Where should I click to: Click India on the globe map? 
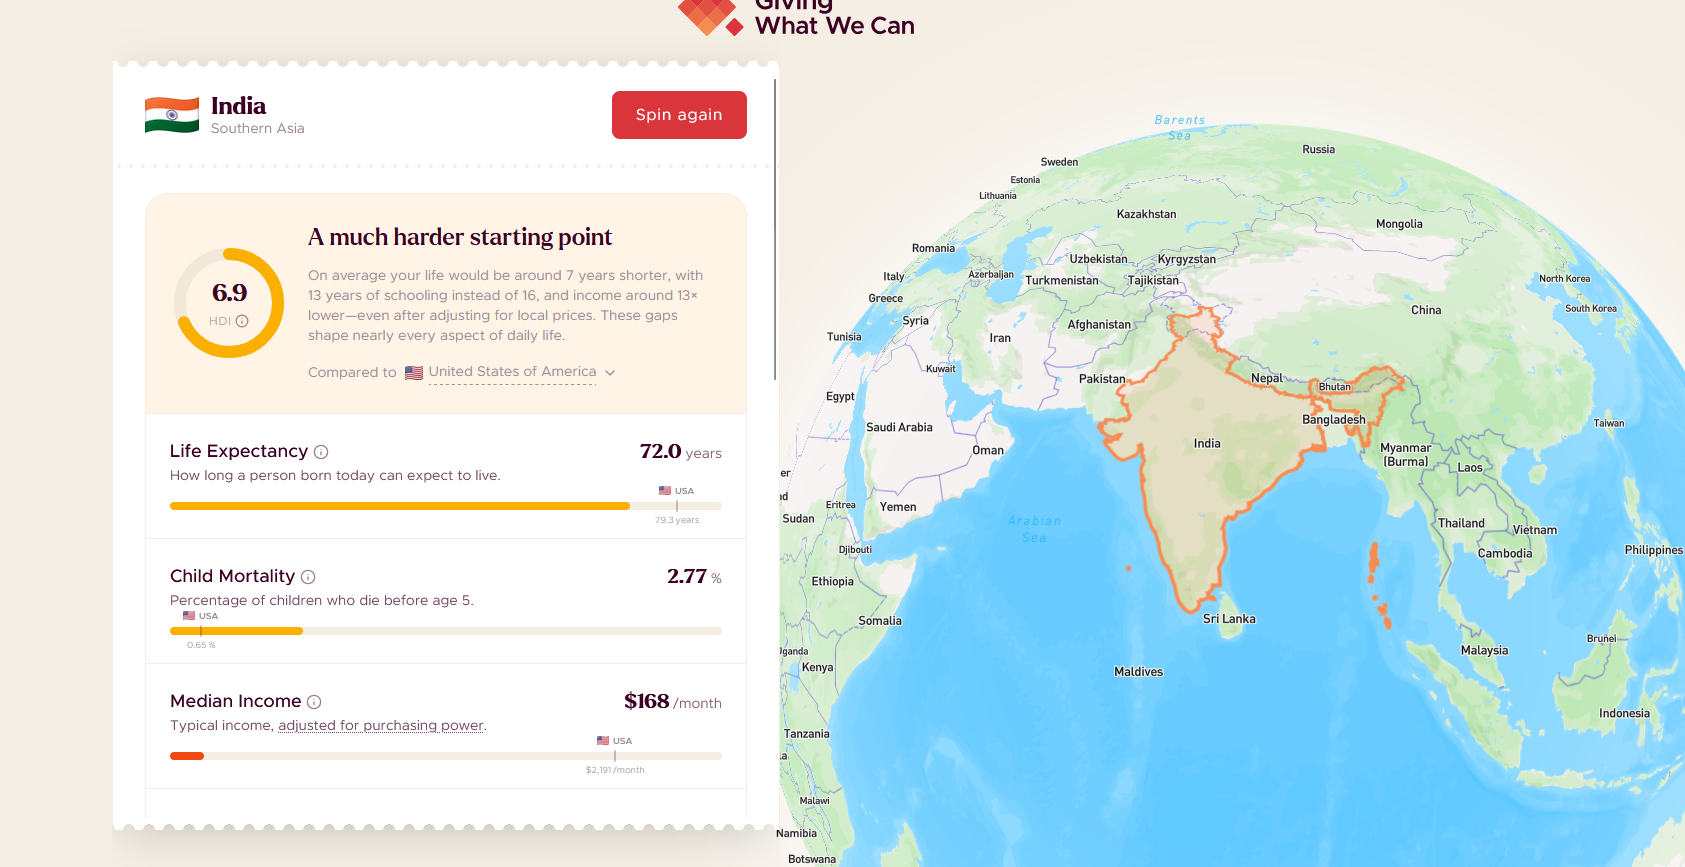(x=1206, y=443)
